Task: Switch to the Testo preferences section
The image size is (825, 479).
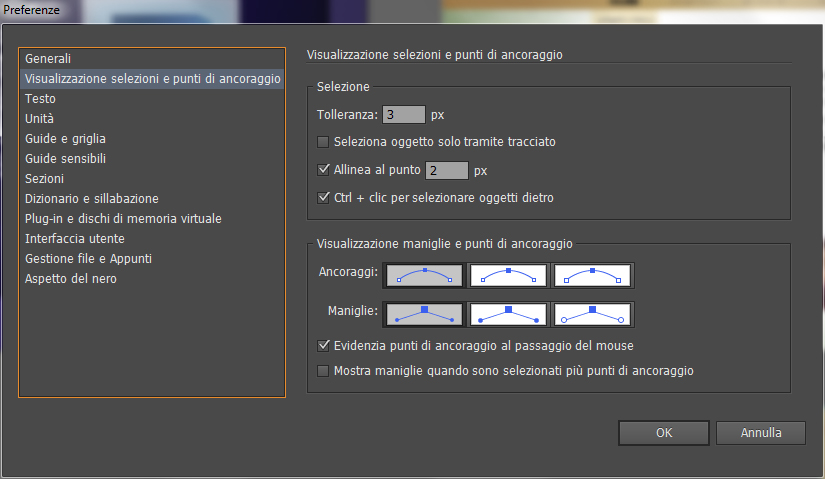Action: [41, 99]
